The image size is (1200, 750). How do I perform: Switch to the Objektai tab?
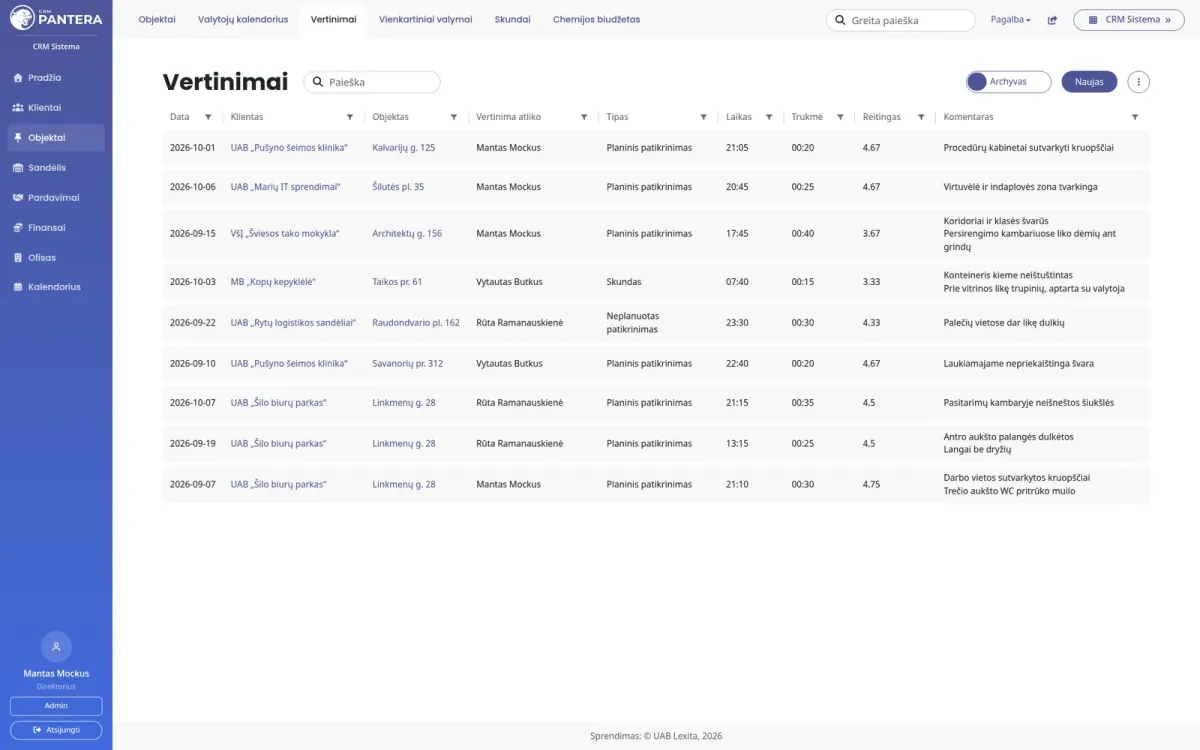(x=157, y=19)
